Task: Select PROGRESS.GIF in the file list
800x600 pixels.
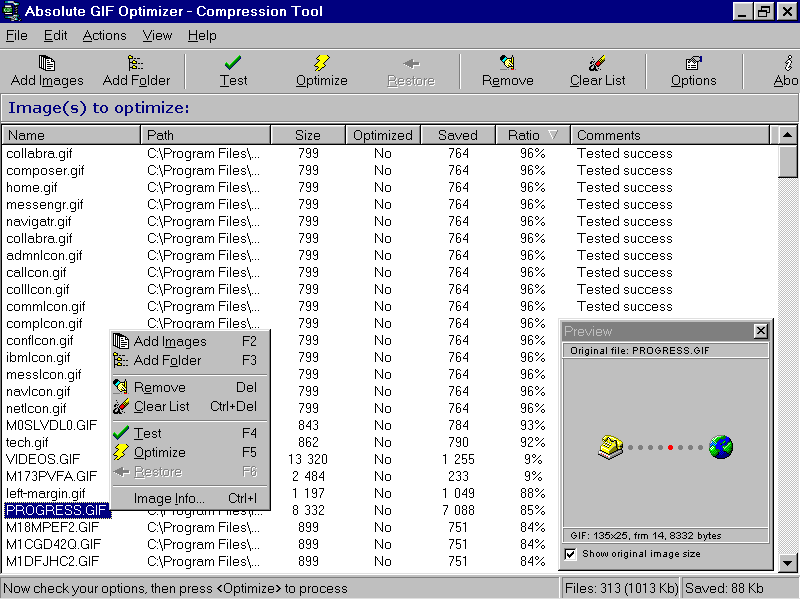Action: click(x=57, y=510)
